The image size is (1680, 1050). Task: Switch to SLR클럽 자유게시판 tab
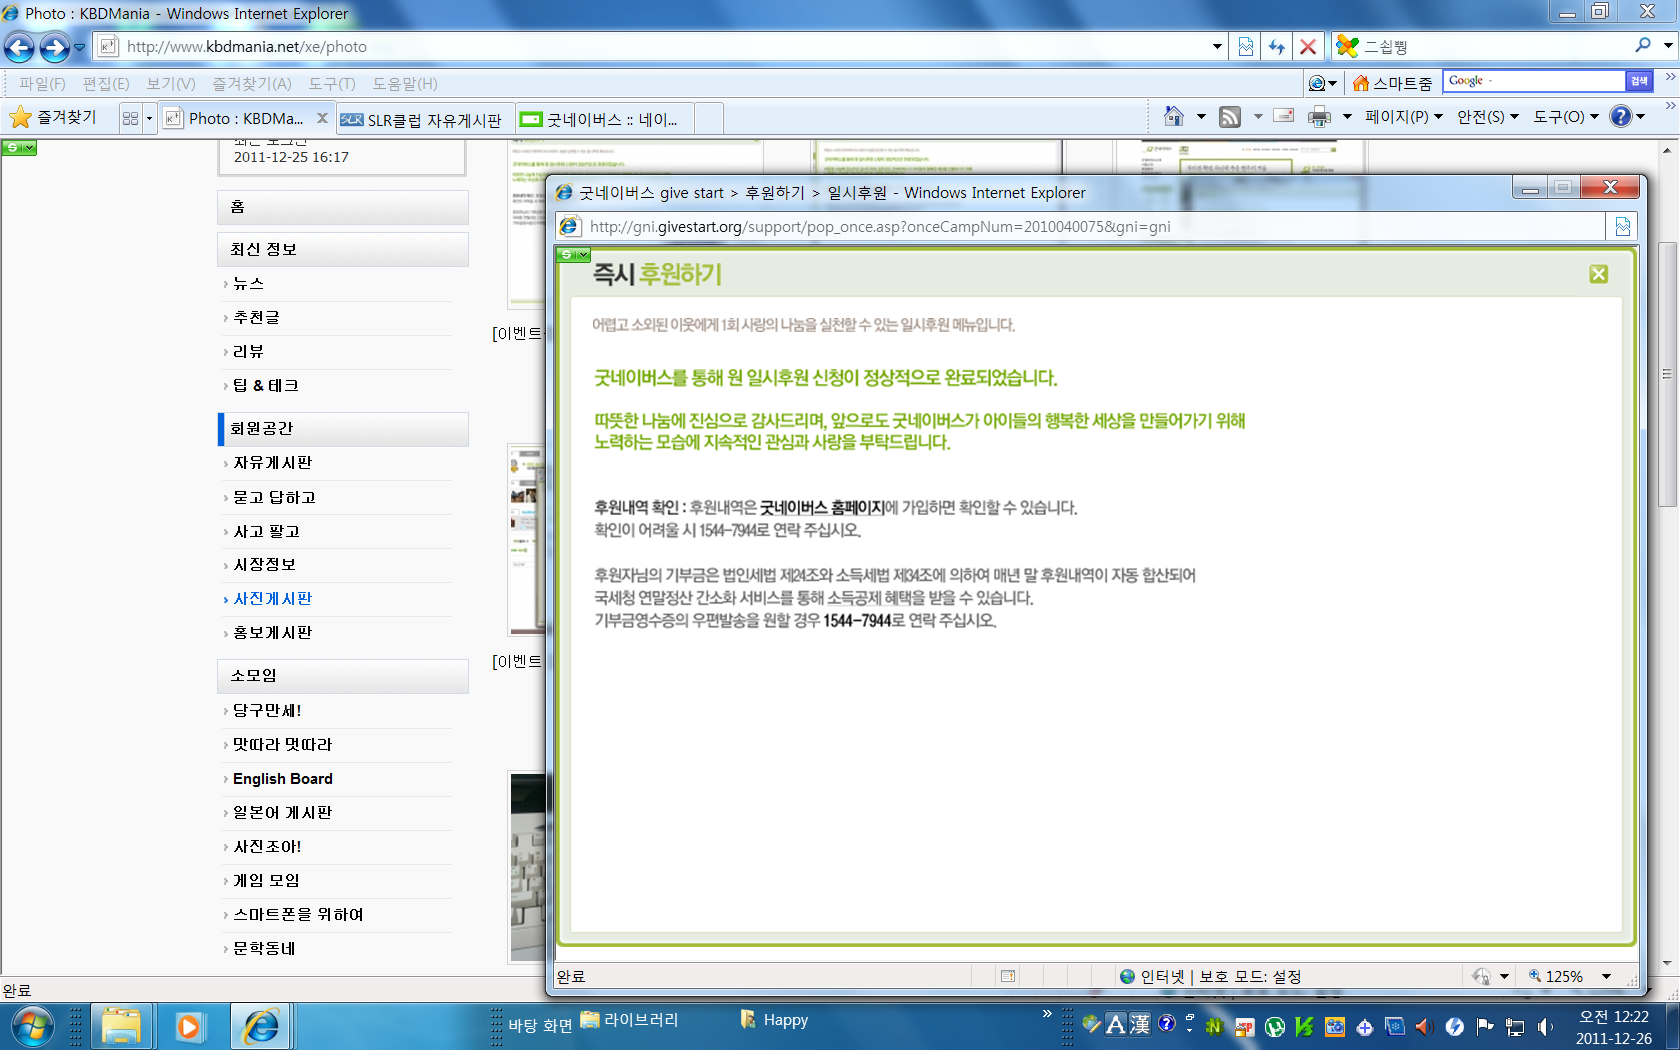(424, 119)
